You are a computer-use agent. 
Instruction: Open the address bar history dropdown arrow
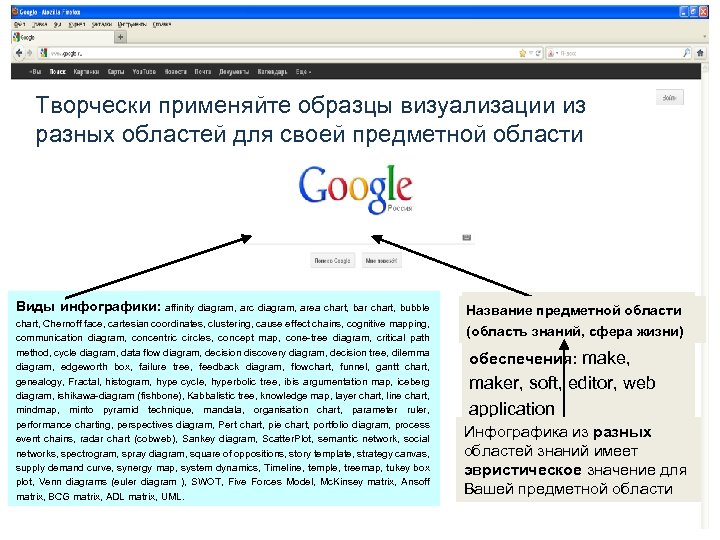(x=531, y=53)
